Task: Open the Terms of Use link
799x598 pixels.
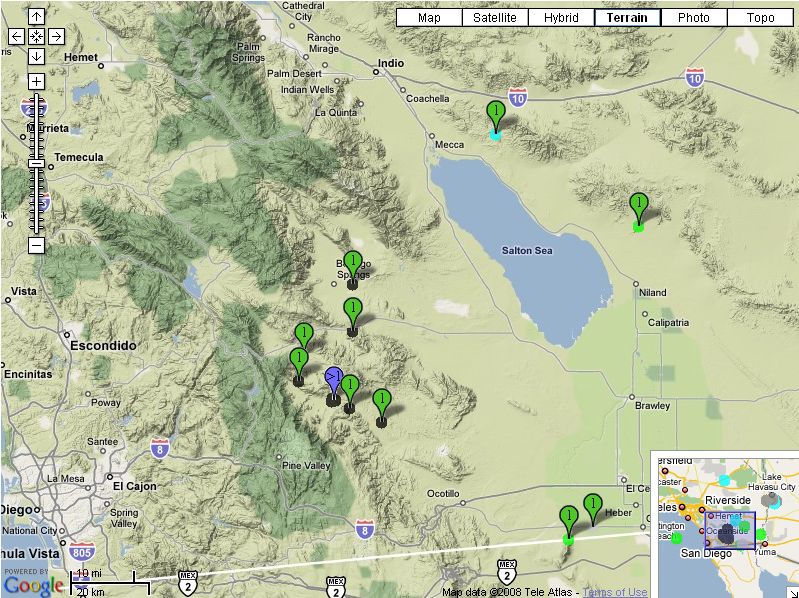Action: tap(615, 592)
